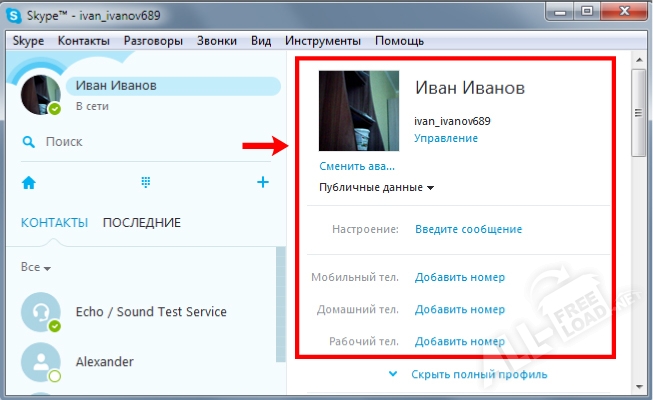This screenshot has width=653, height=400.
Task: Expand the Публичные данные dropdown
Action: point(376,188)
